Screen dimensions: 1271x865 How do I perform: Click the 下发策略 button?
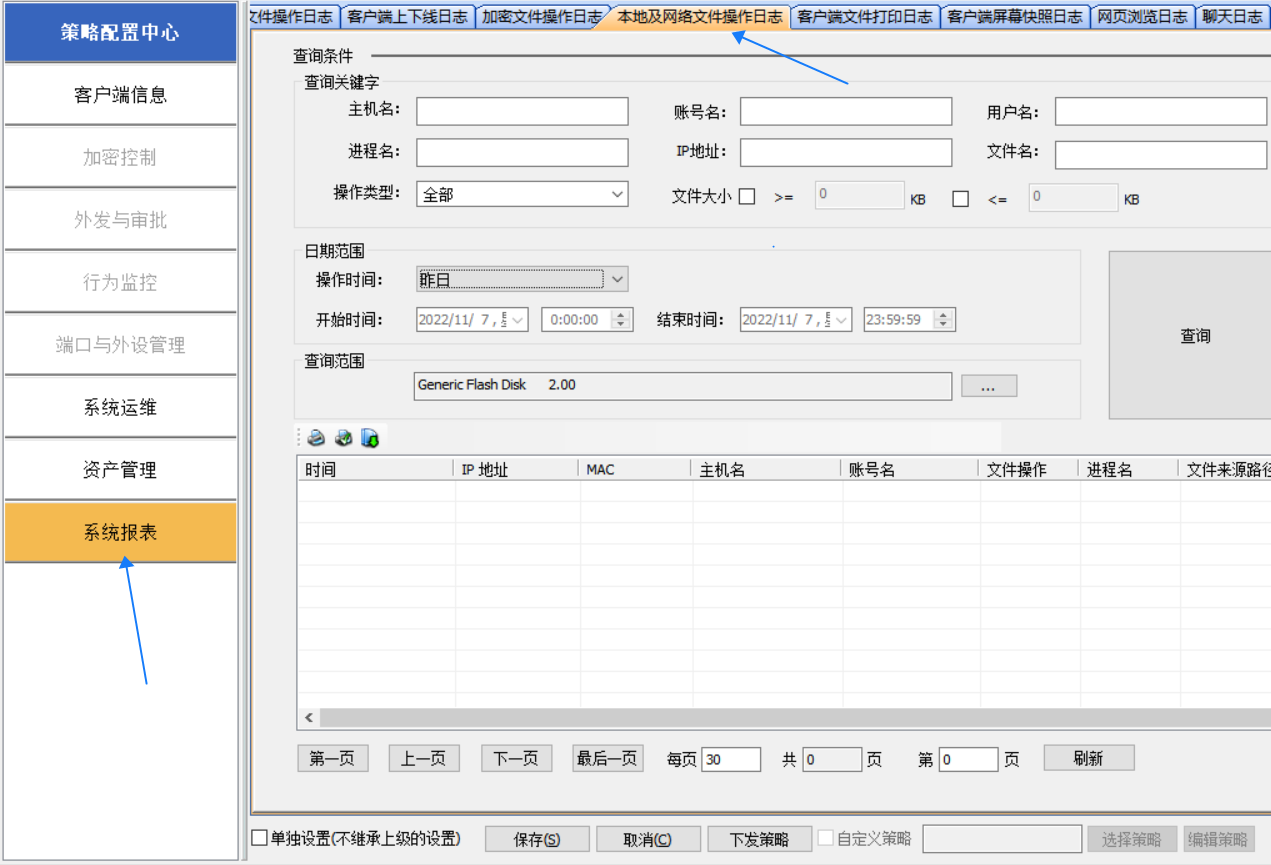[x=759, y=839]
